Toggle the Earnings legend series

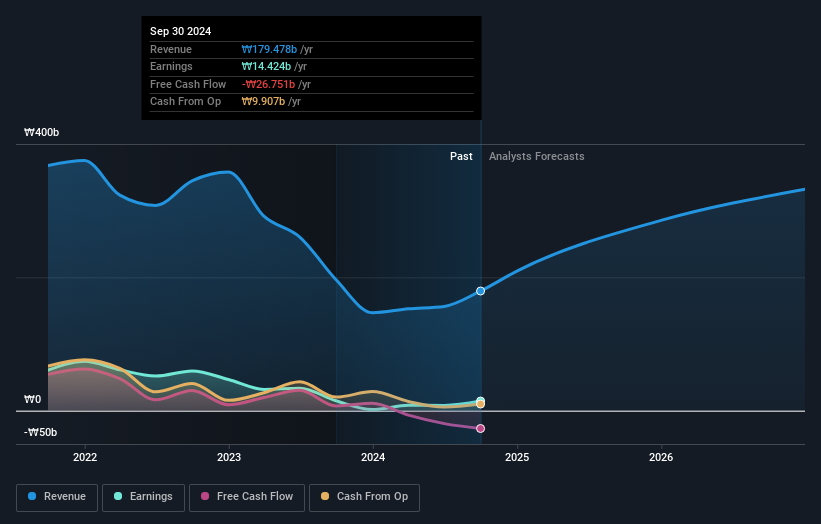pyautogui.click(x=143, y=497)
